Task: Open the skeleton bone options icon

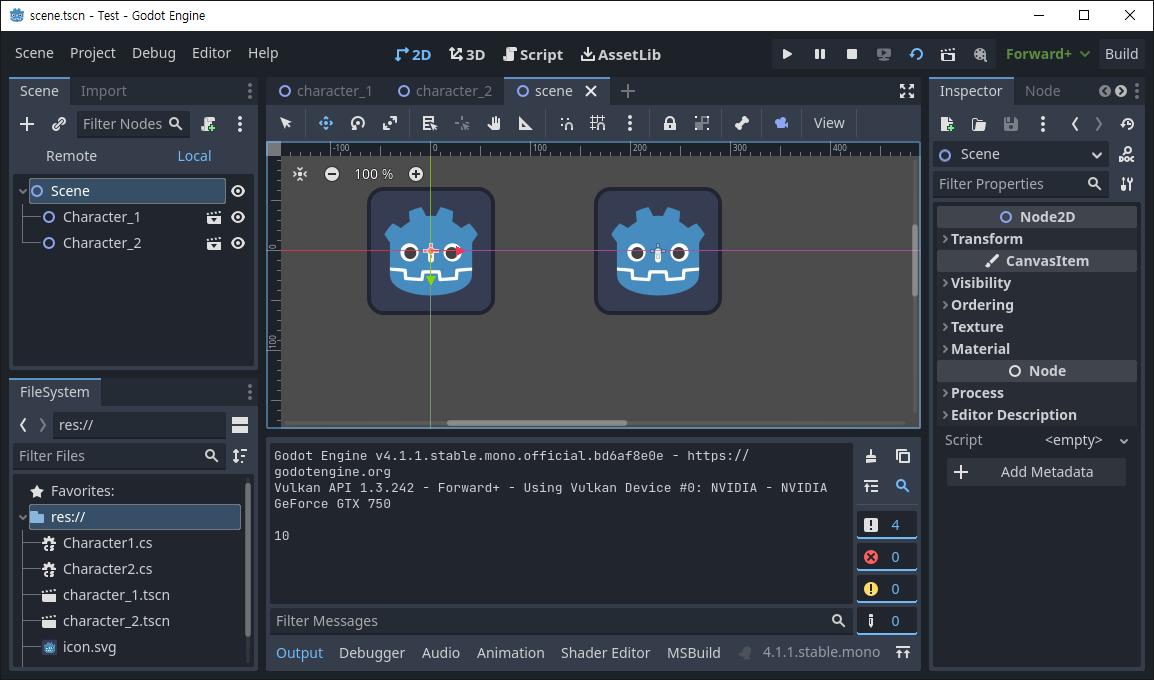Action: pyautogui.click(x=742, y=123)
